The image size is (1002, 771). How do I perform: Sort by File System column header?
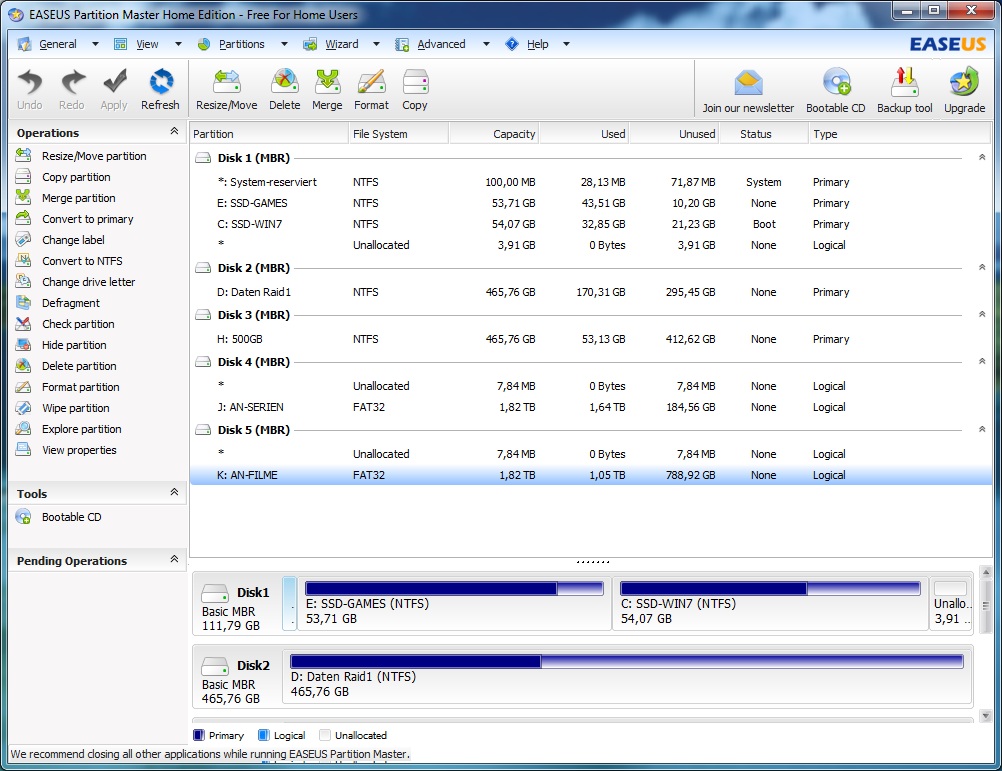pos(399,134)
